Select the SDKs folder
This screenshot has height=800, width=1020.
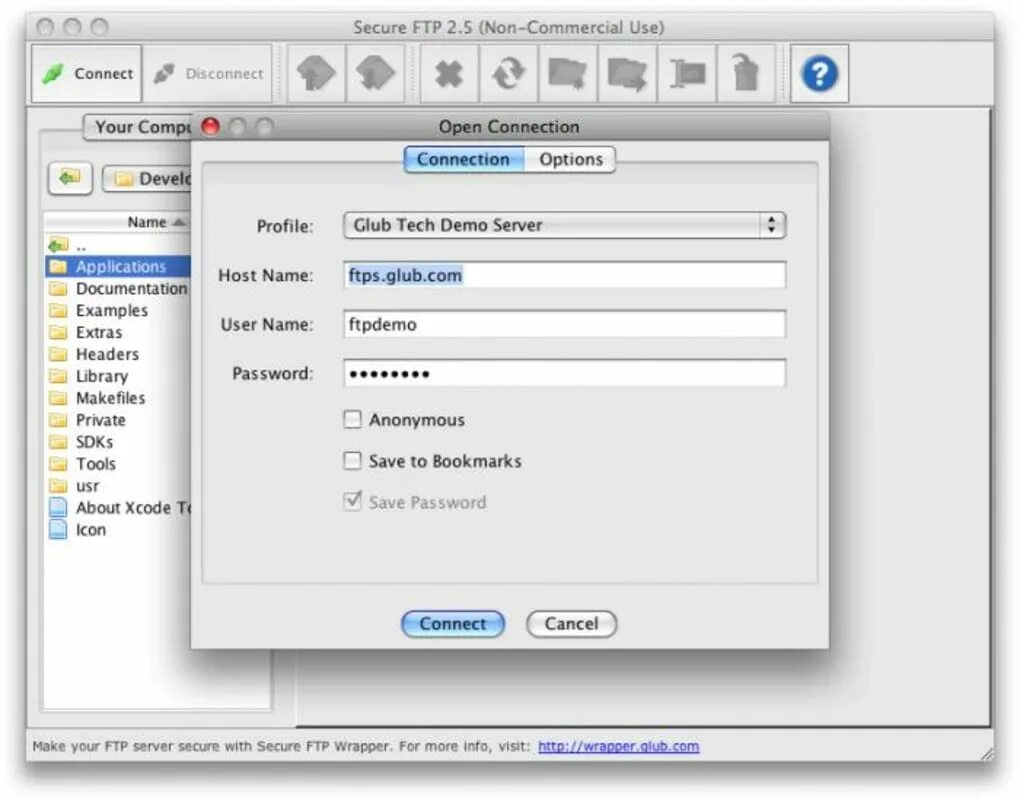pos(117,442)
